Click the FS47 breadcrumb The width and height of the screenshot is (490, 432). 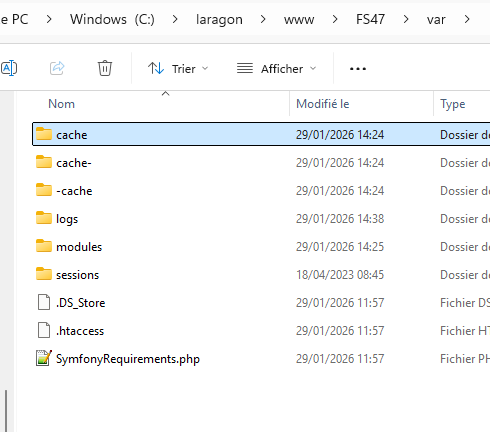(370, 19)
